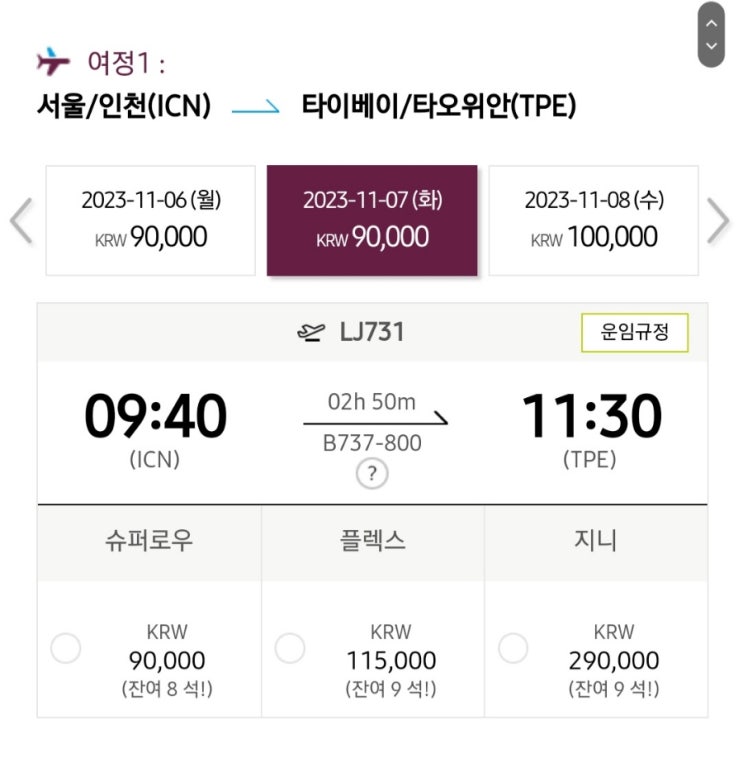Show later dates with right chevron
Image resolution: width=743 pixels, height=762 pixels.
point(718,221)
